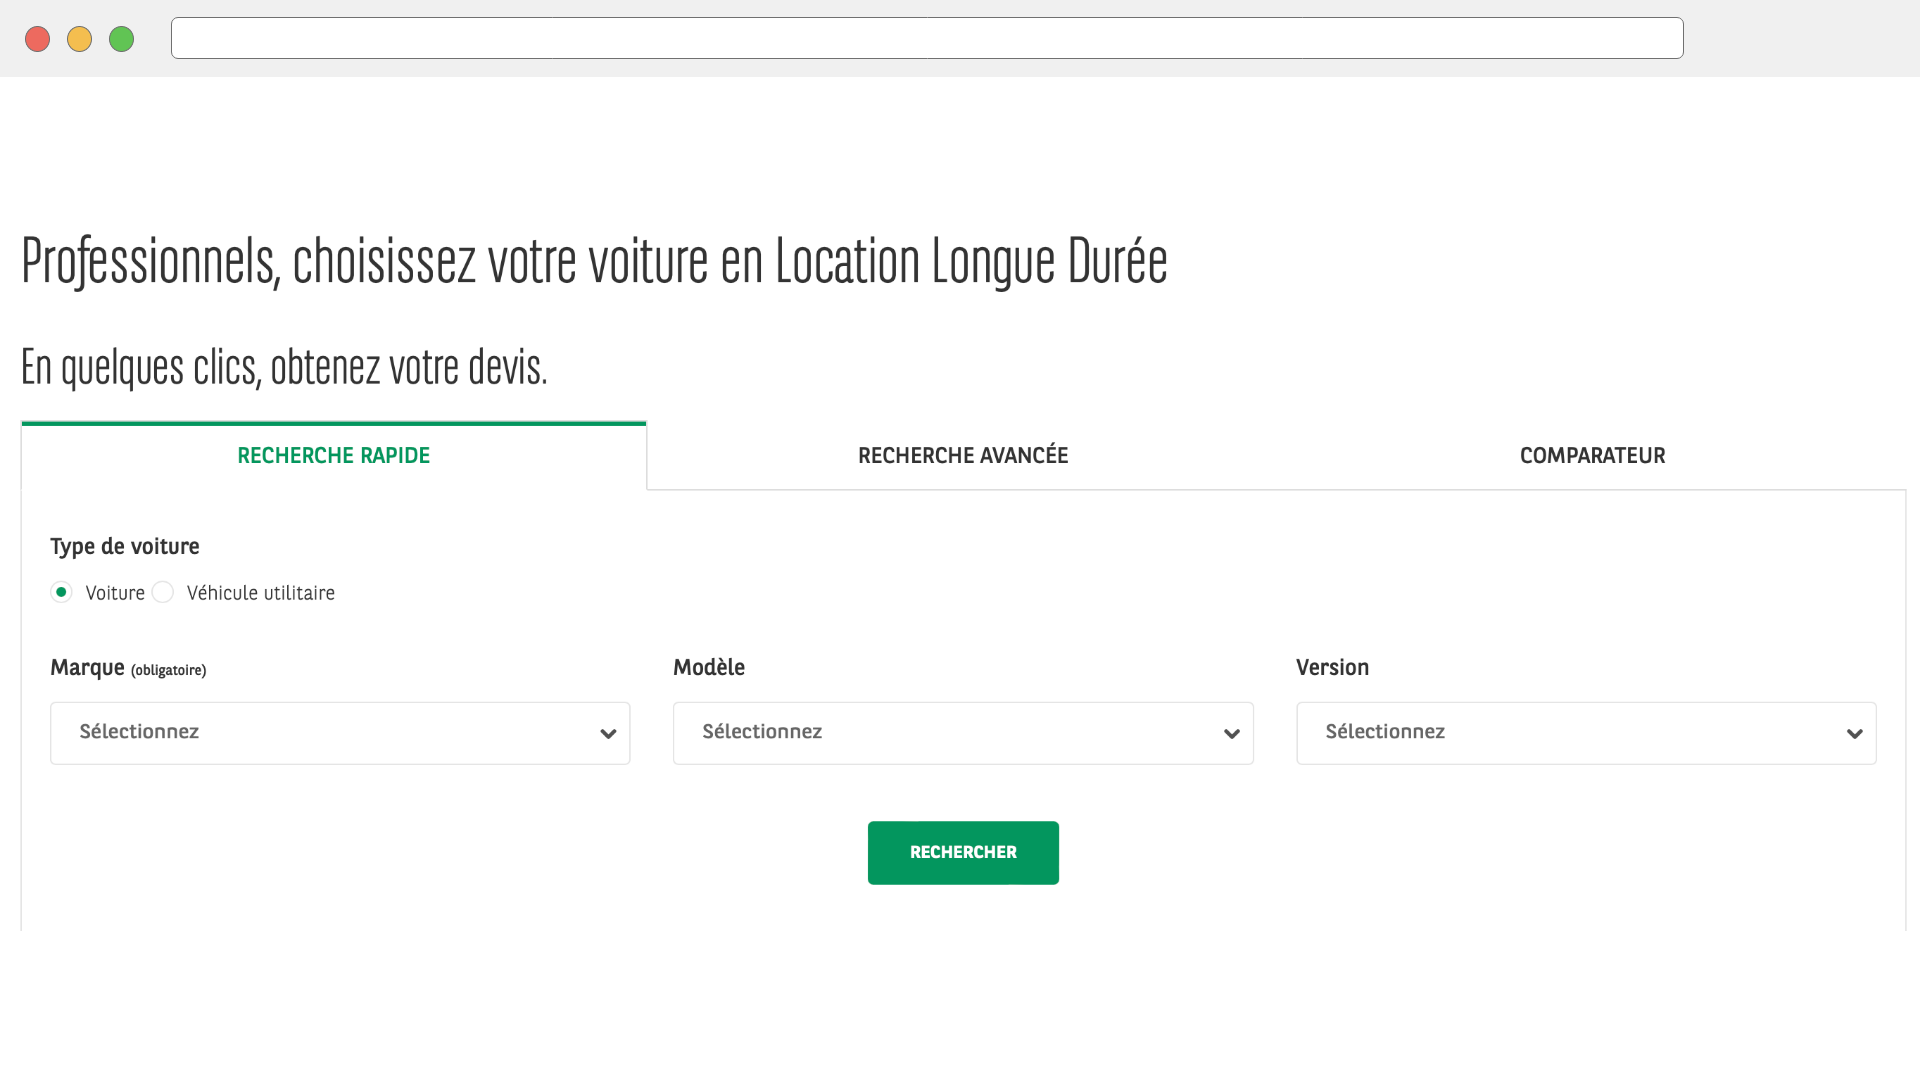Image resolution: width=1920 pixels, height=1080 pixels.
Task: Click the Modèle dropdown chevron arrow
Action: pos(1231,734)
